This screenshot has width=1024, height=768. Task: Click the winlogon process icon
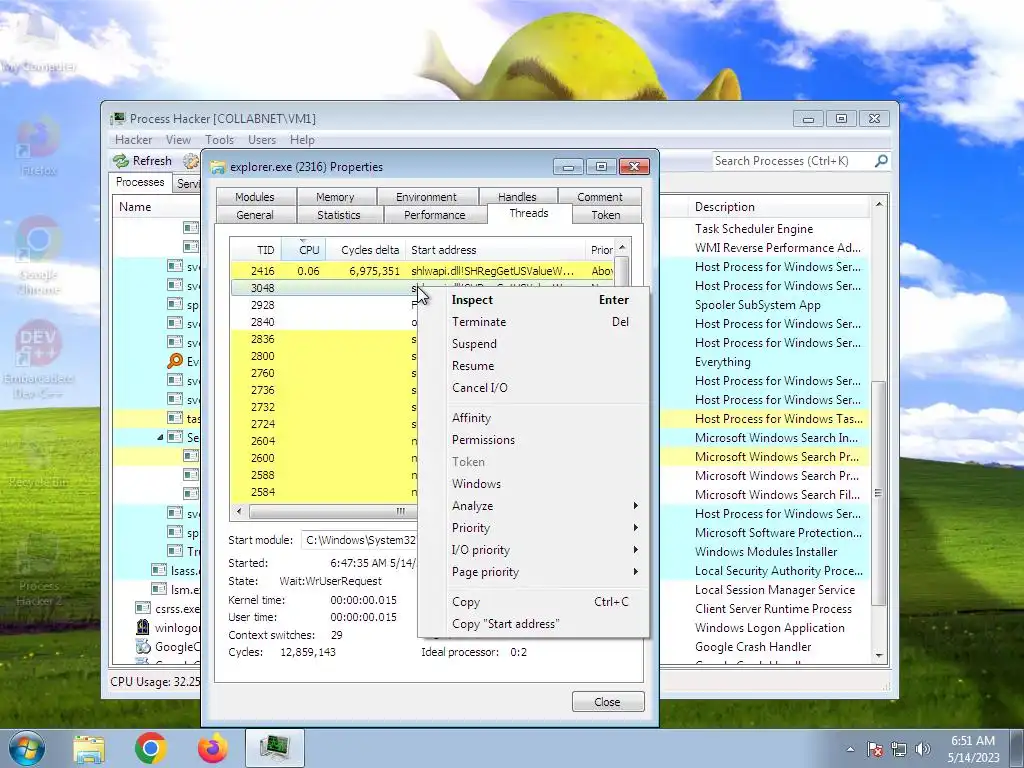click(x=142, y=628)
